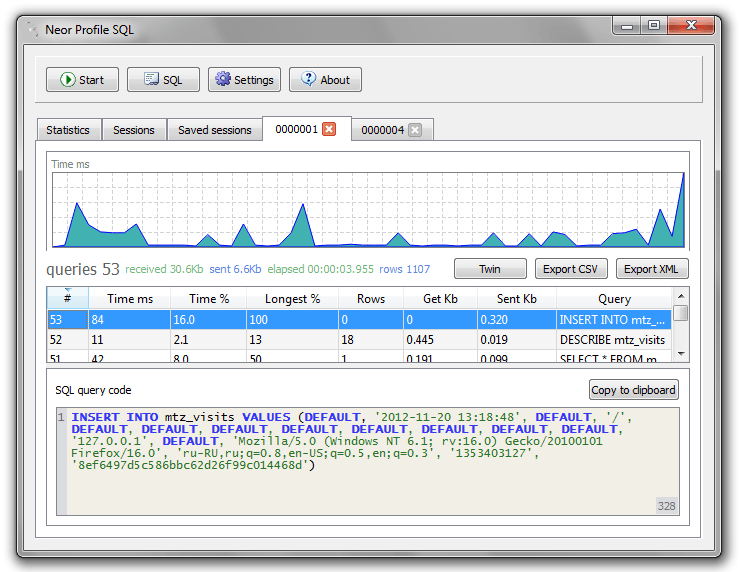Copy the SQL query to clipboard
This screenshot has height=572, width=739.
(633, 390)
